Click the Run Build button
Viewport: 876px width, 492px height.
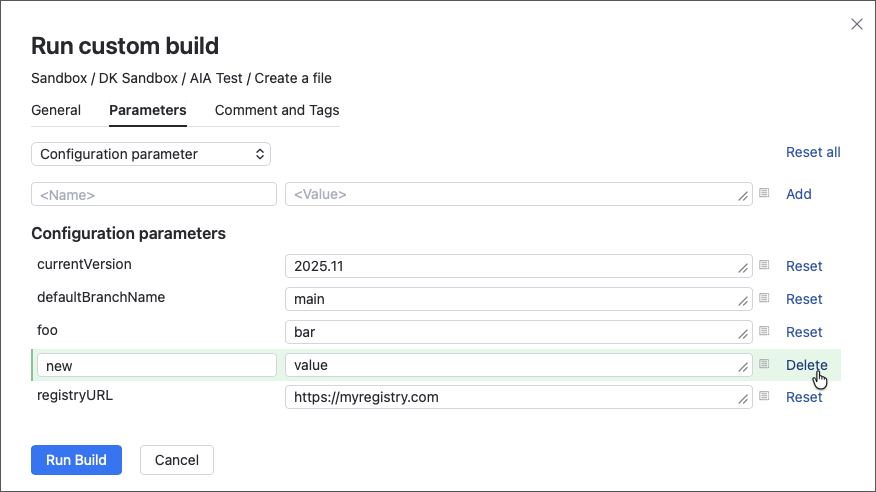click(x=77, y=460)
